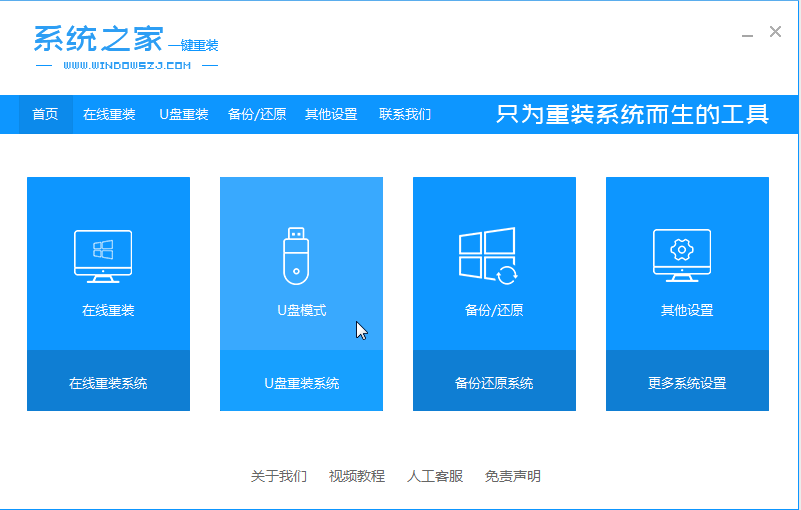
Task: Close the application window
Action: pyautogui.click(x=775, y=32)
